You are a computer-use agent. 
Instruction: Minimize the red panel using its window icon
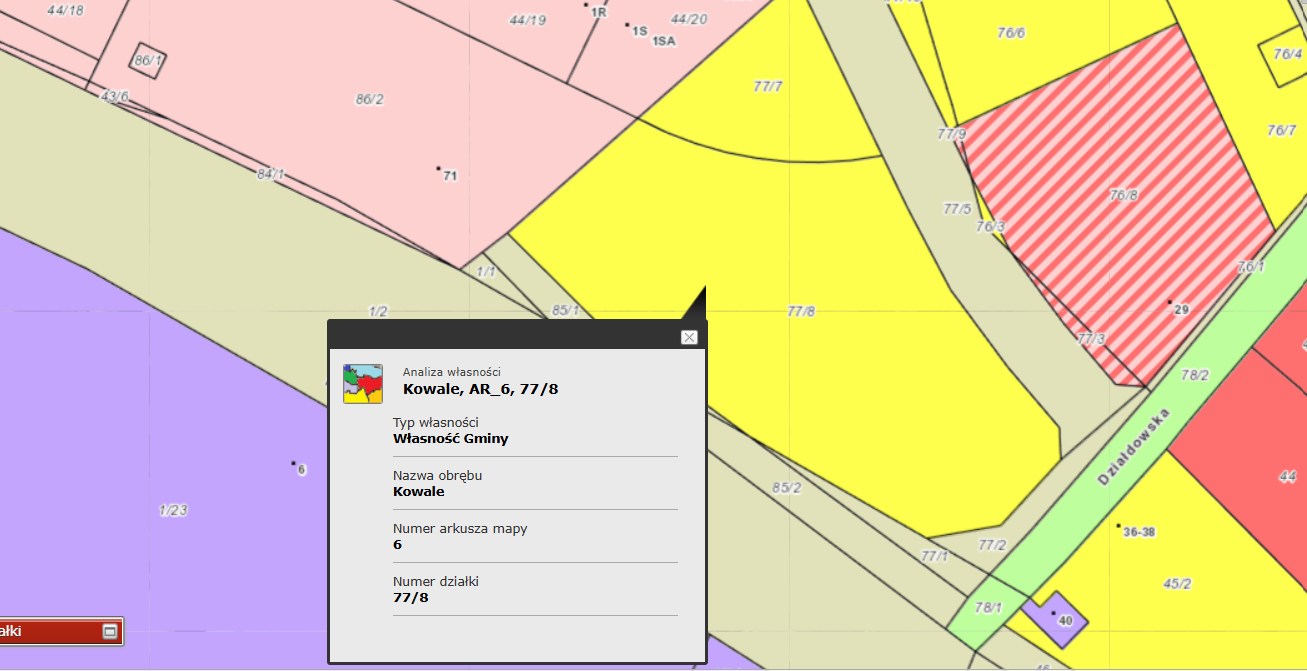click(110, 631)
